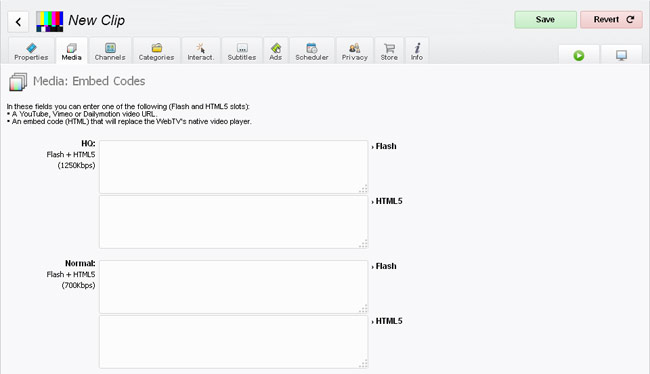Focus the HQ Flash embed code field
650x374 pixels.
[x=233, y=167]
